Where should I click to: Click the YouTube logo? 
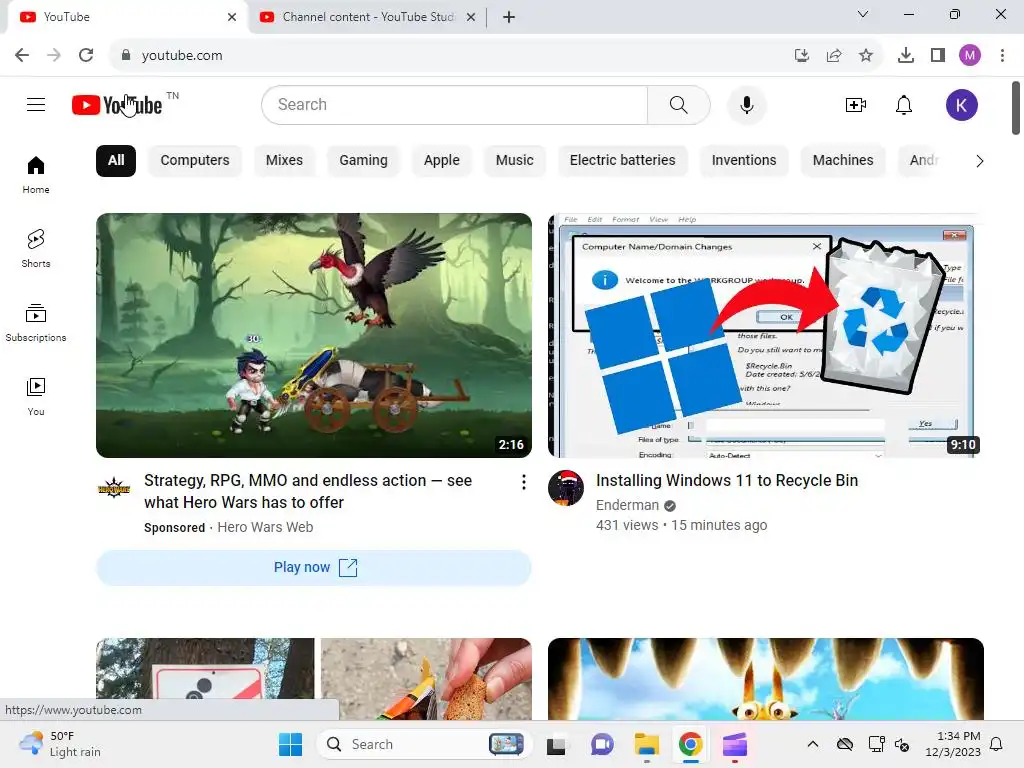click(x=117, y=104)
